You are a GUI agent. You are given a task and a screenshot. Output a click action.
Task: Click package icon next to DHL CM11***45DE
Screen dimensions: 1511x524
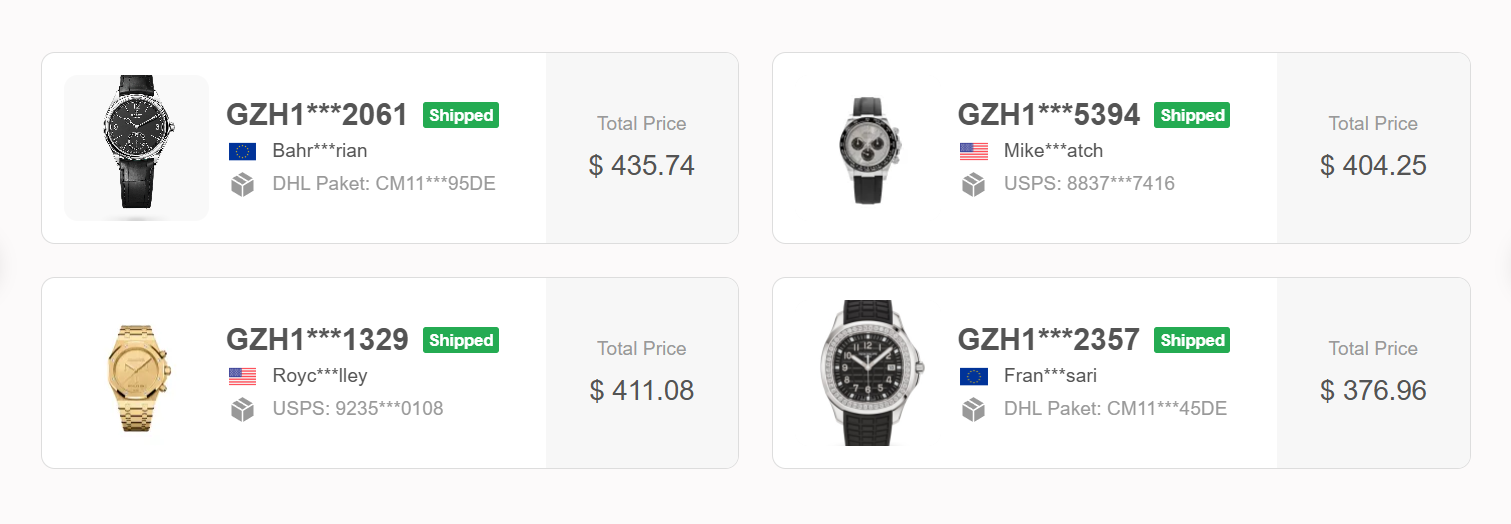pos(973,409)
